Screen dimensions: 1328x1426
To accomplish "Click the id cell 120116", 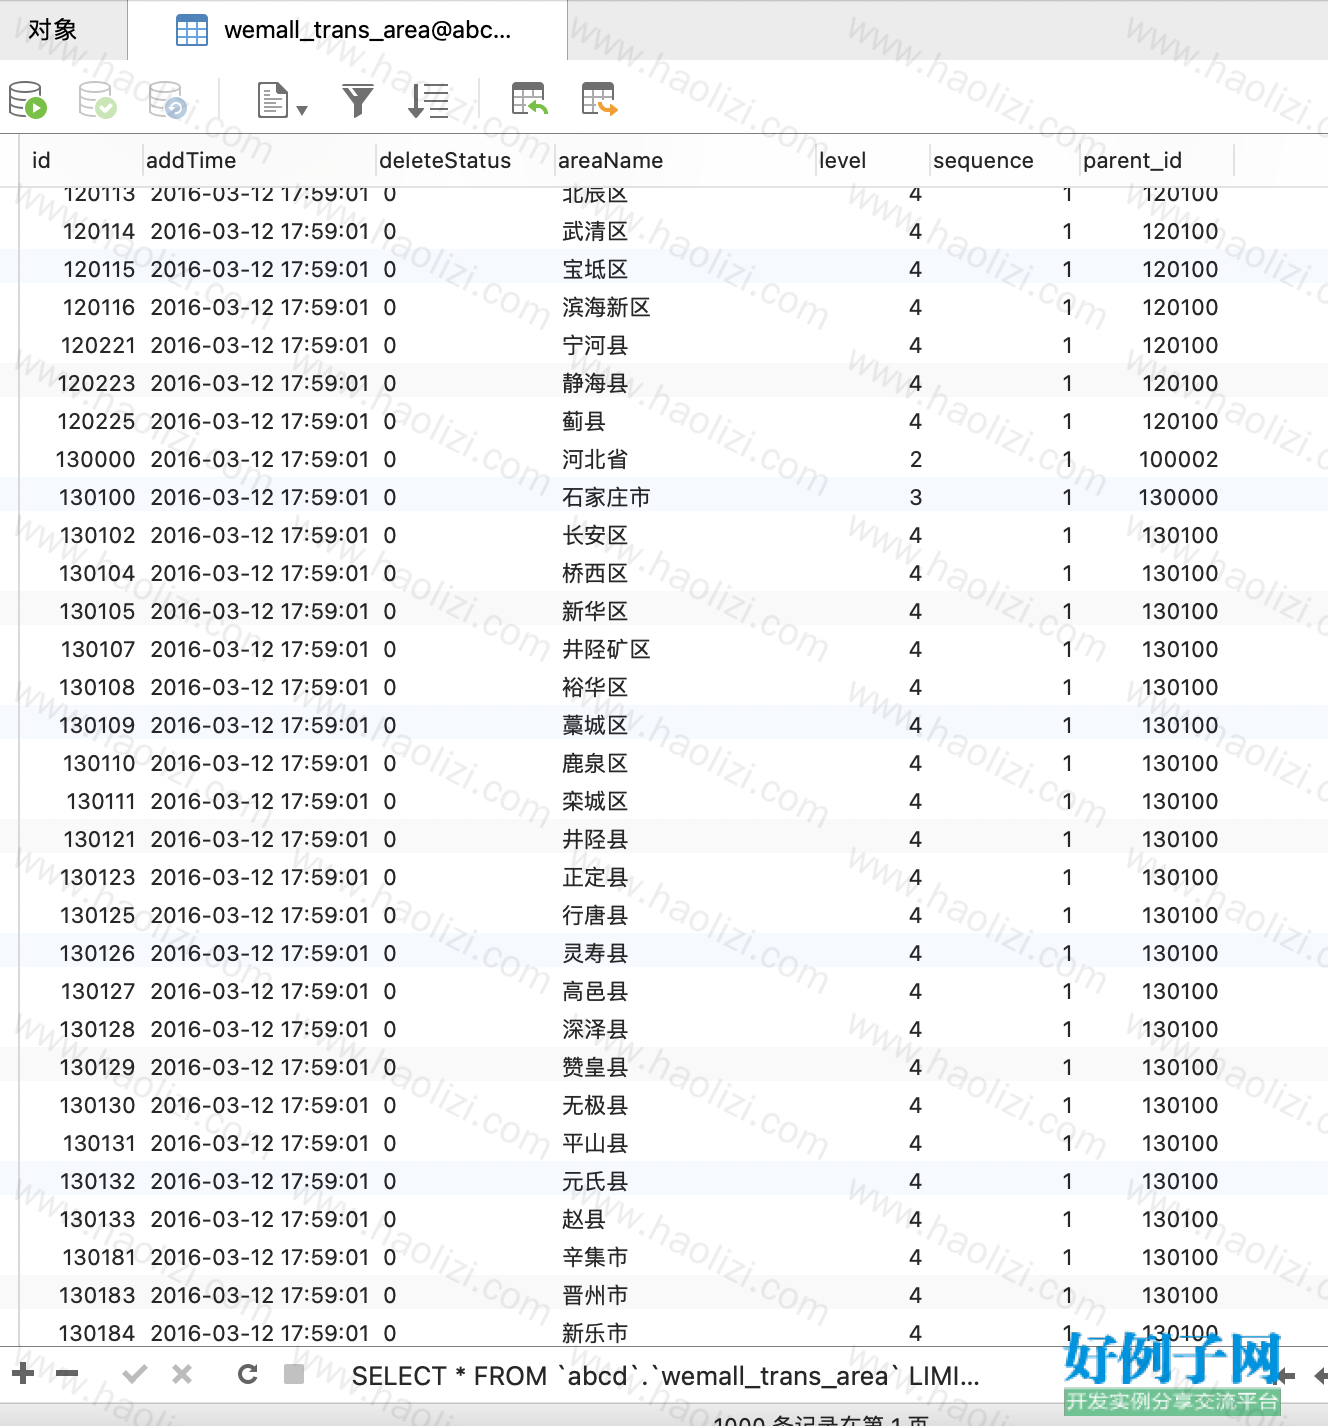I will (x=98, y=307).
